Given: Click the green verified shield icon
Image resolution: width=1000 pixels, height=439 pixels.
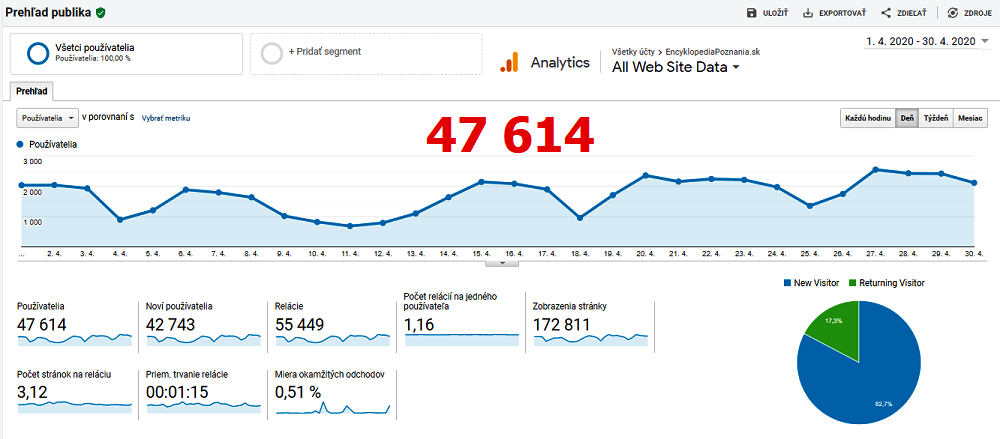Looking at the screenshot, I should point(101,13).
